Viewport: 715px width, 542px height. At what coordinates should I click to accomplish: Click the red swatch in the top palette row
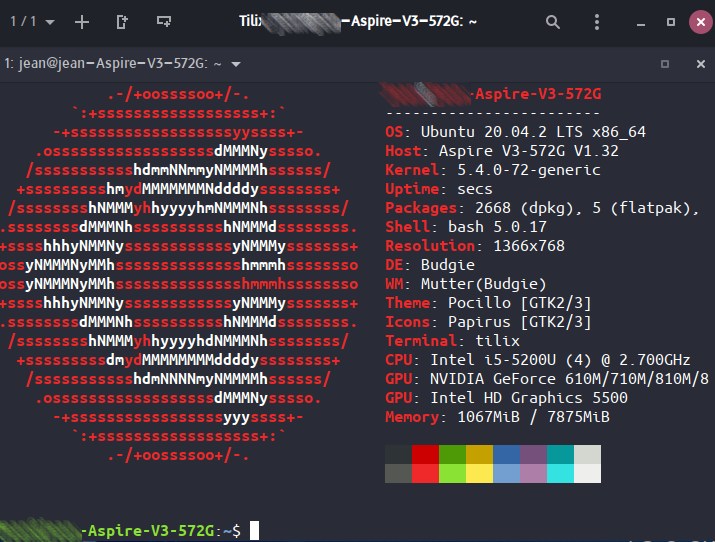[426, 454]
